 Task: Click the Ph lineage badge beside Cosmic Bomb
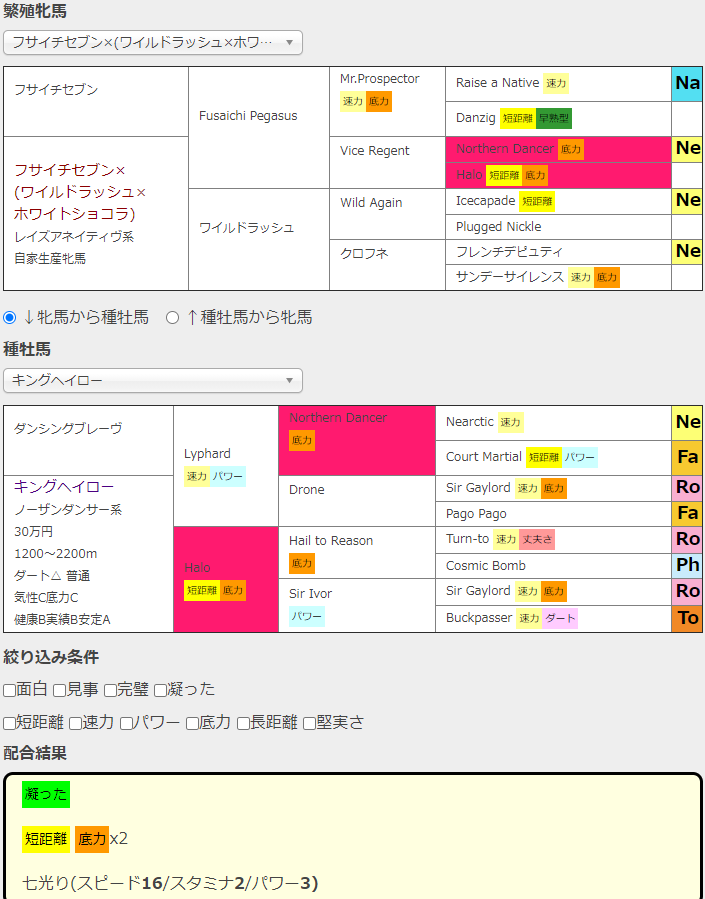pos(686,565)
